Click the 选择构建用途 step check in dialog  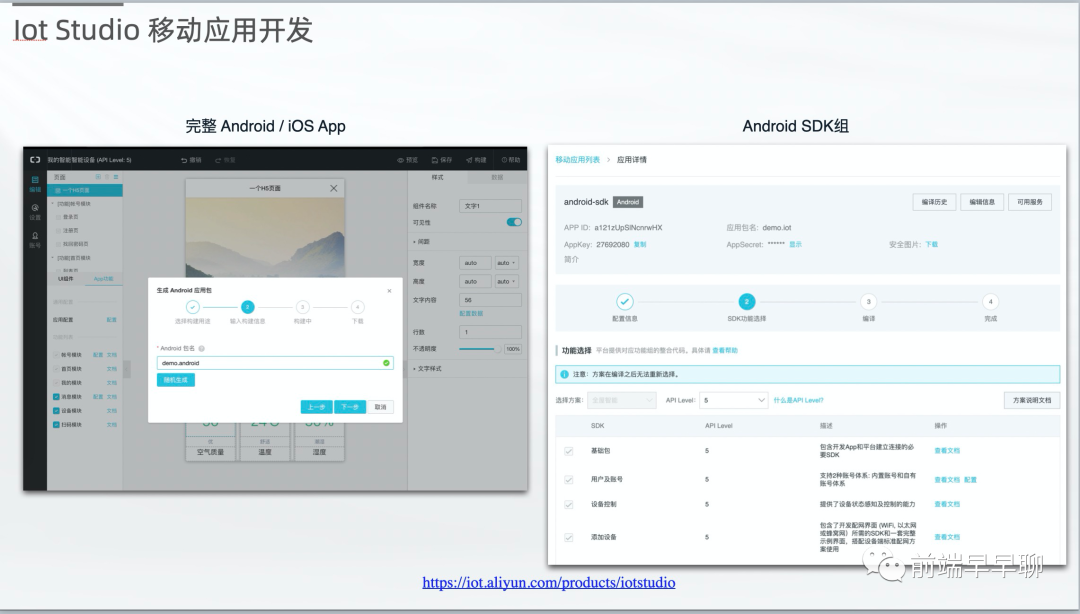coord(193,307)
